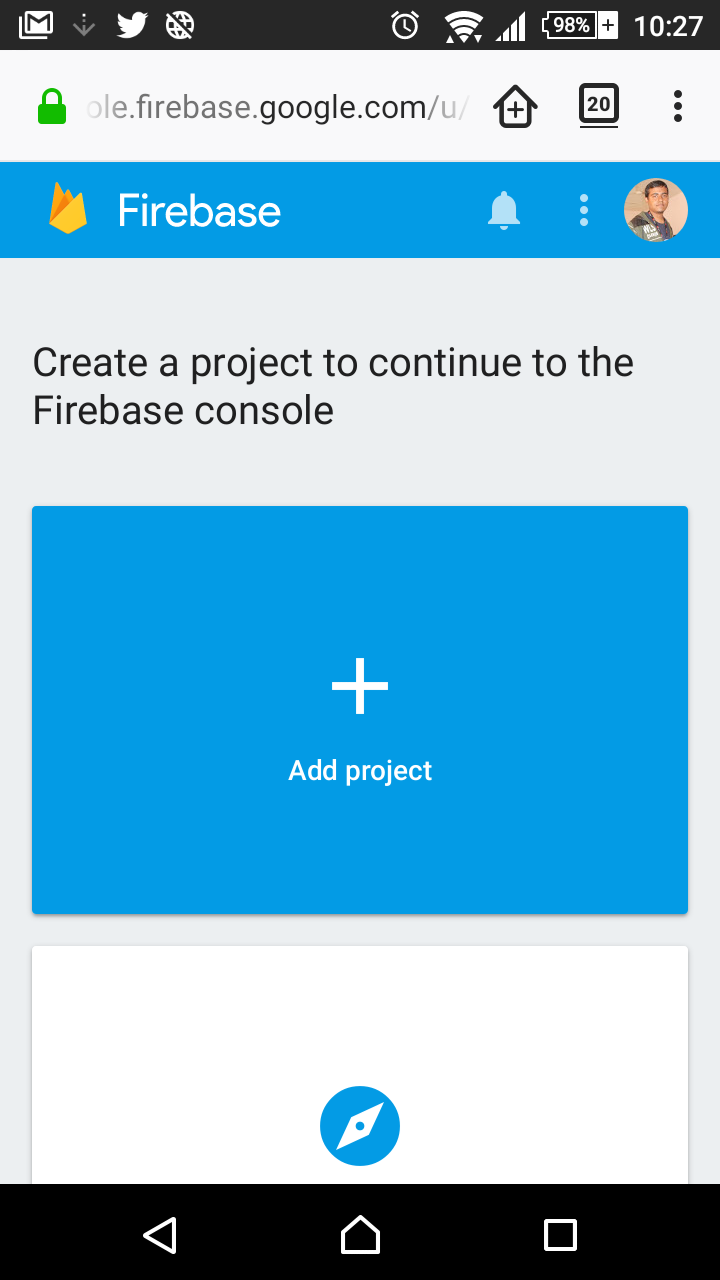Open your Google account profile picture
The height and width of the screenshot is (1280, 720).
(655, 209)
